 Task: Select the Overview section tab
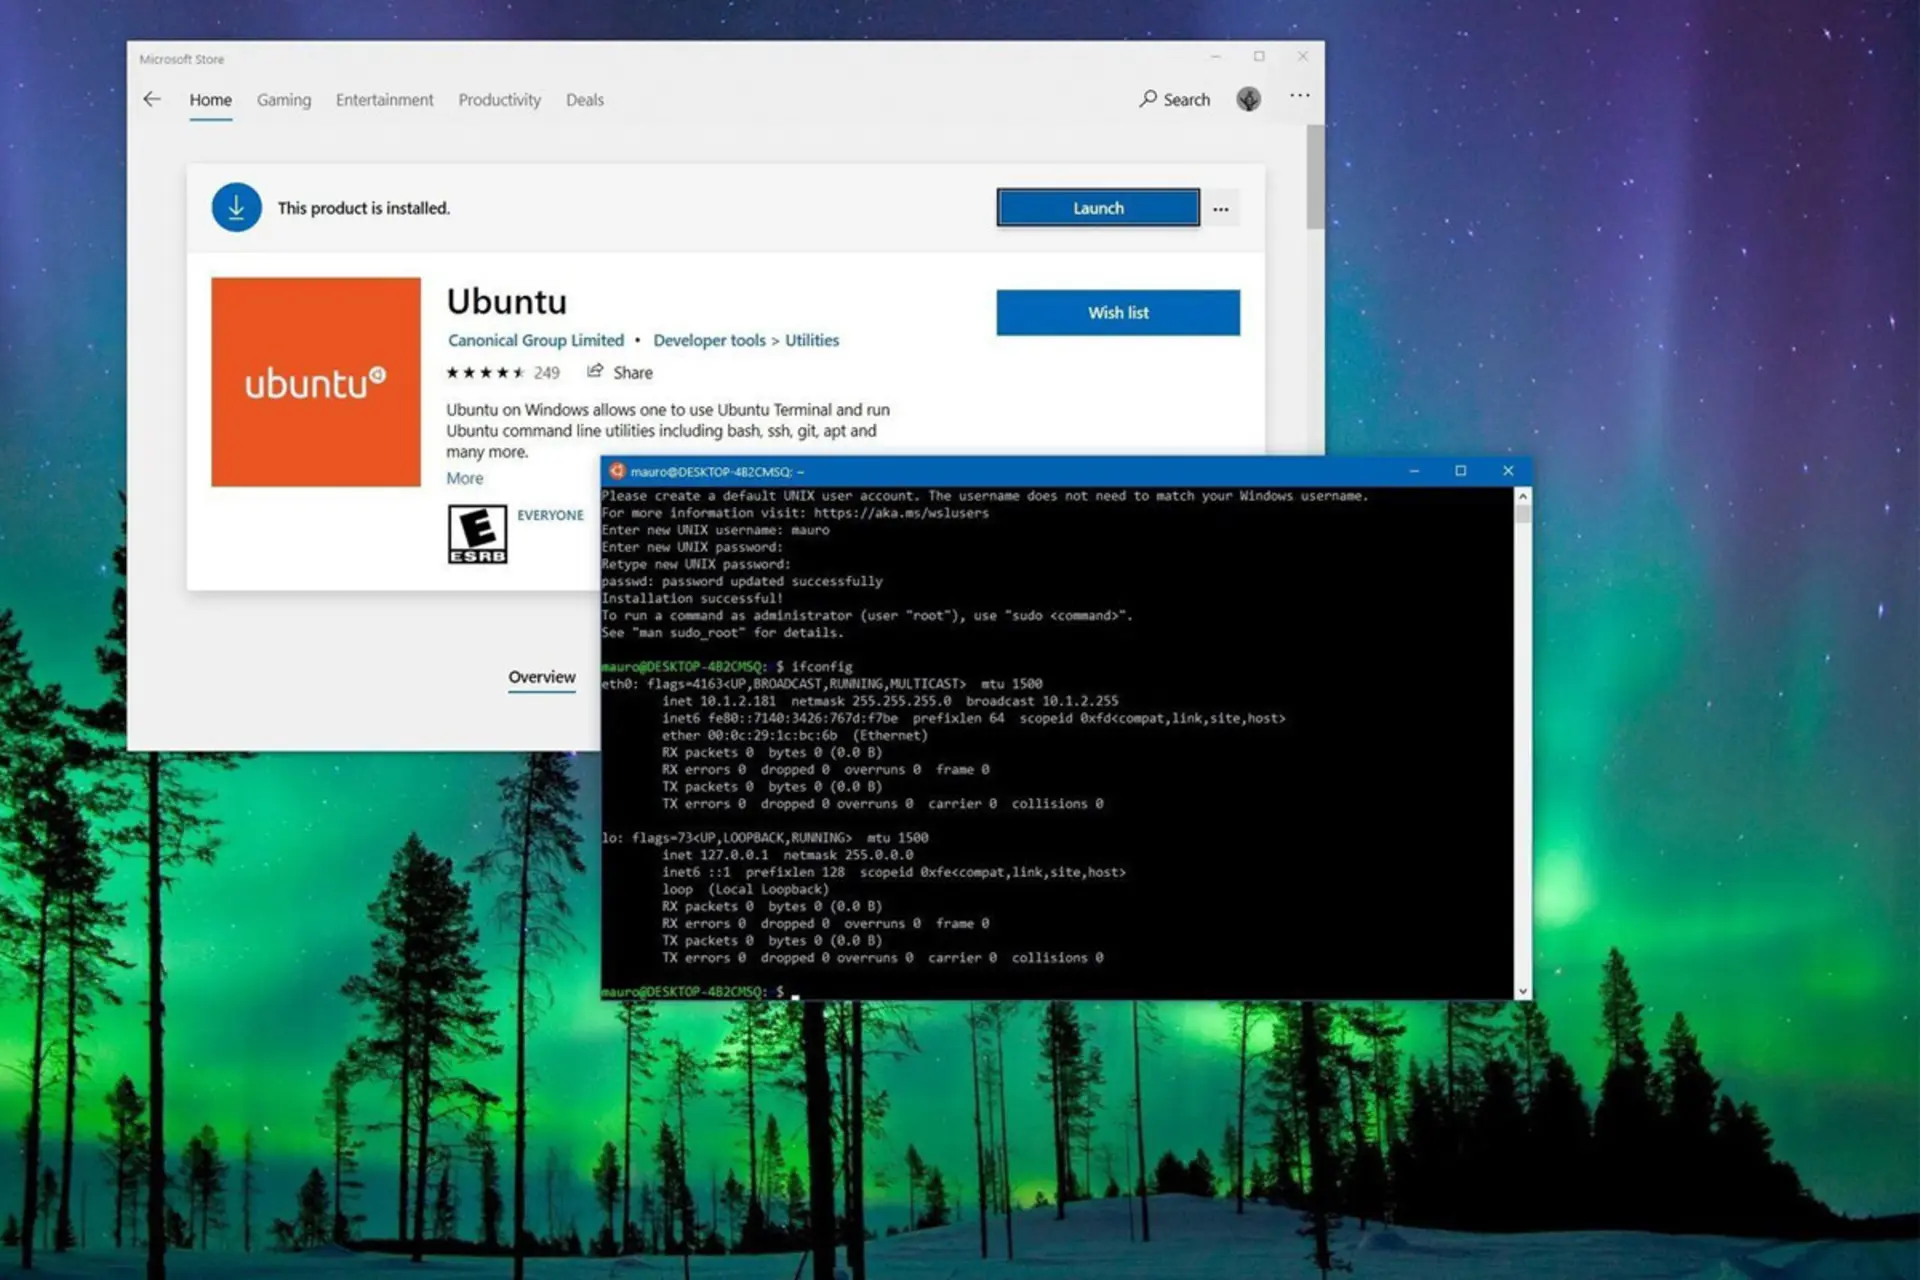click(542, 677)
